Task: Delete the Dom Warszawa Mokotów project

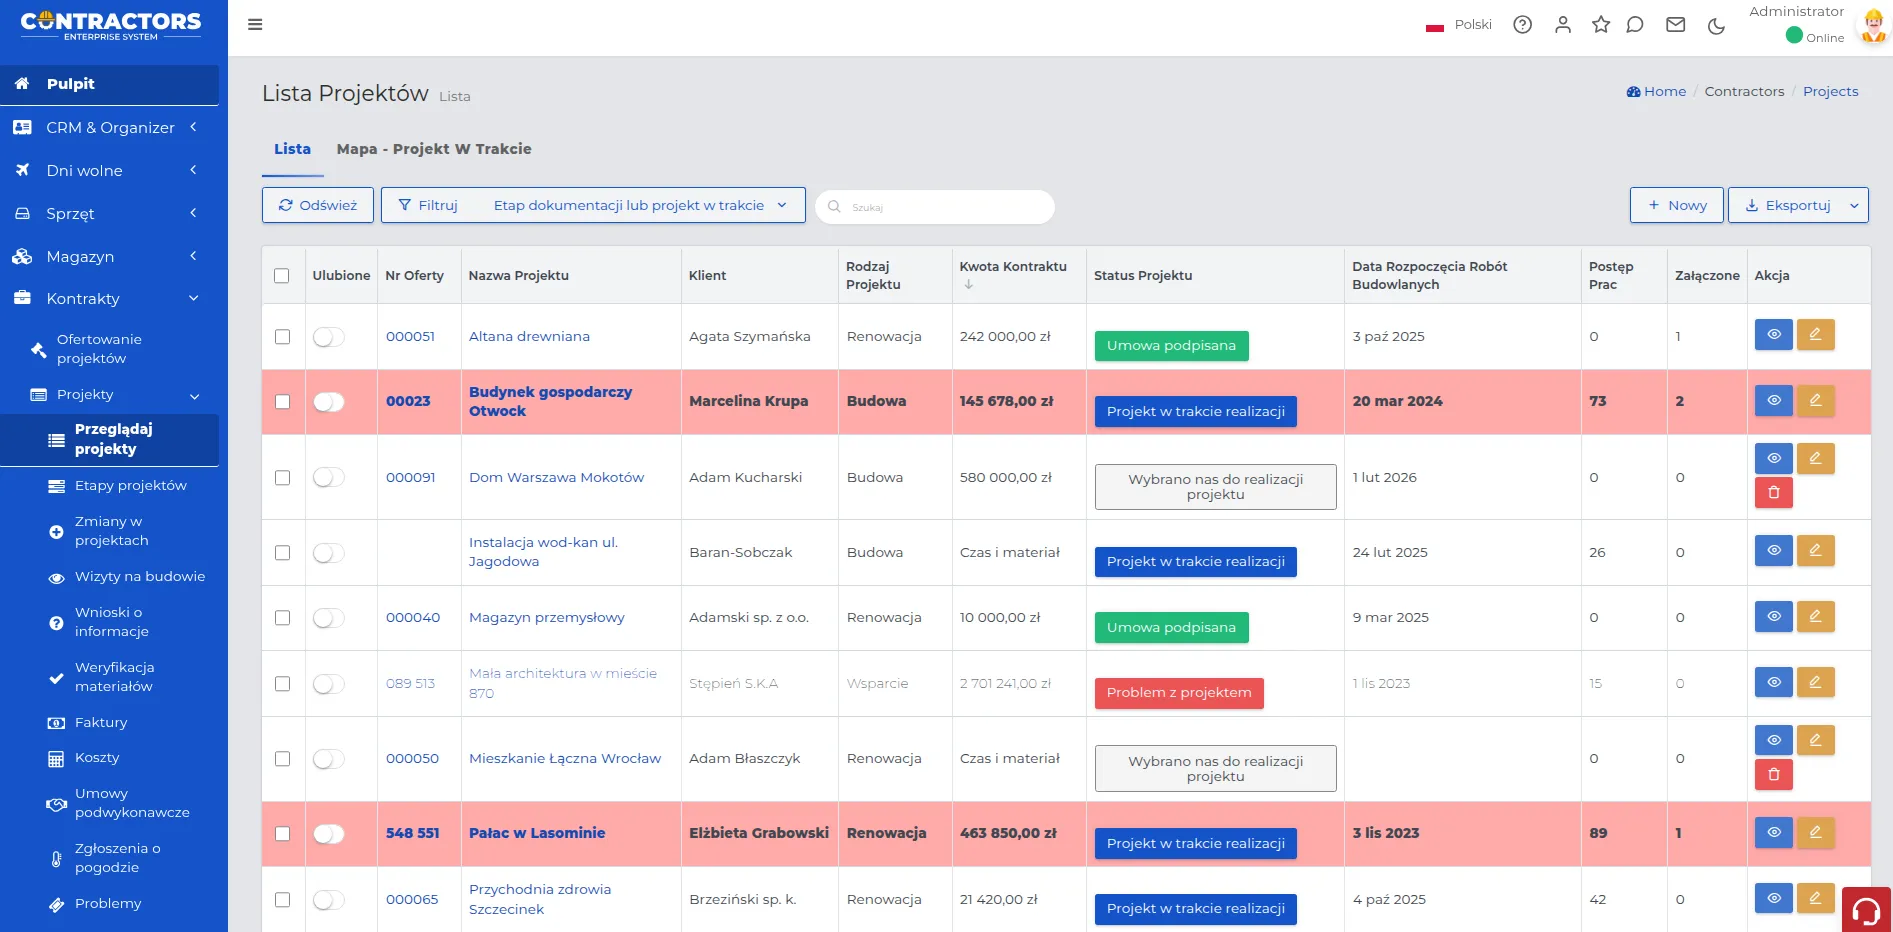Action: click(x=1773, y=492)
